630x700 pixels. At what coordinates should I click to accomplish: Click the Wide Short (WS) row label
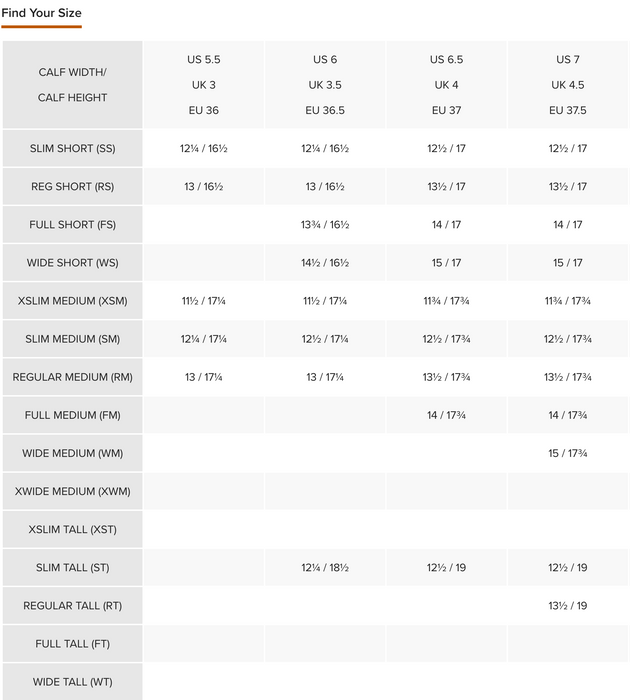click(x=72, y=263)
